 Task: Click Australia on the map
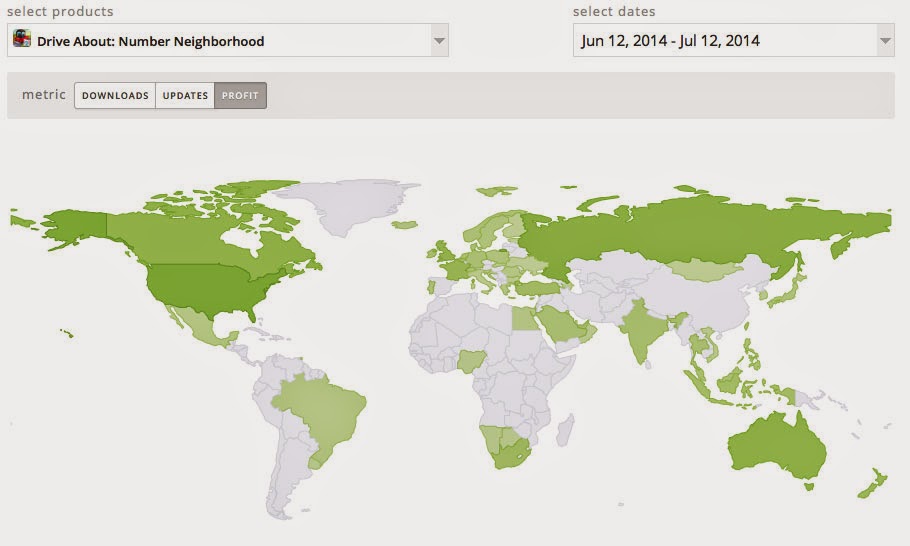(776, 445)
